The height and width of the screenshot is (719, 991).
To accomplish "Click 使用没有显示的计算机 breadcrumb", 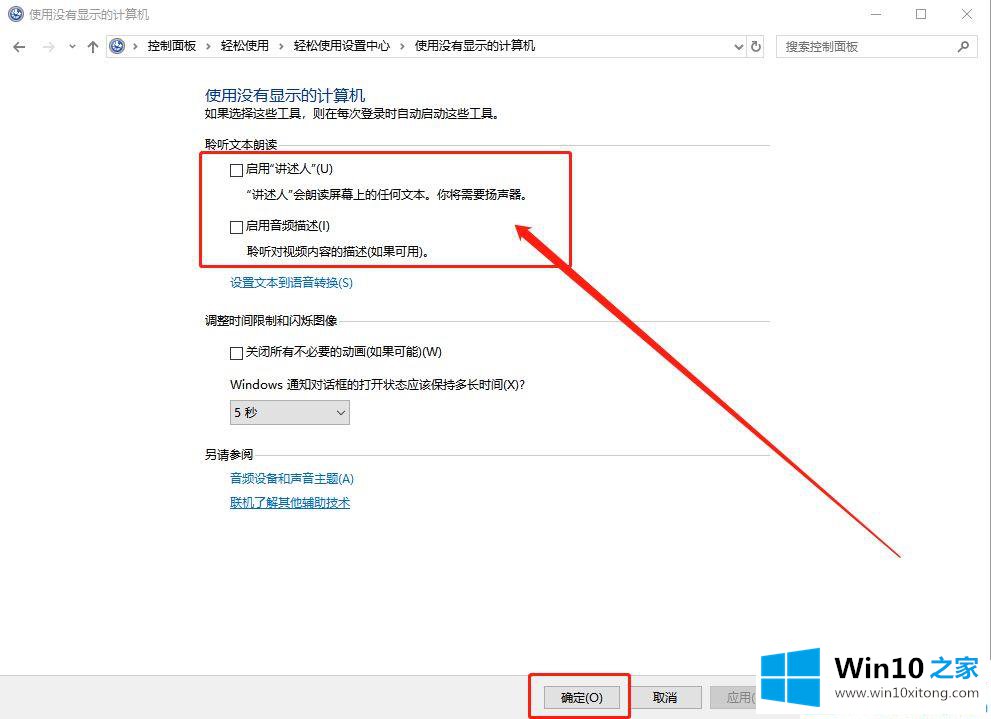I will [475, 46].
